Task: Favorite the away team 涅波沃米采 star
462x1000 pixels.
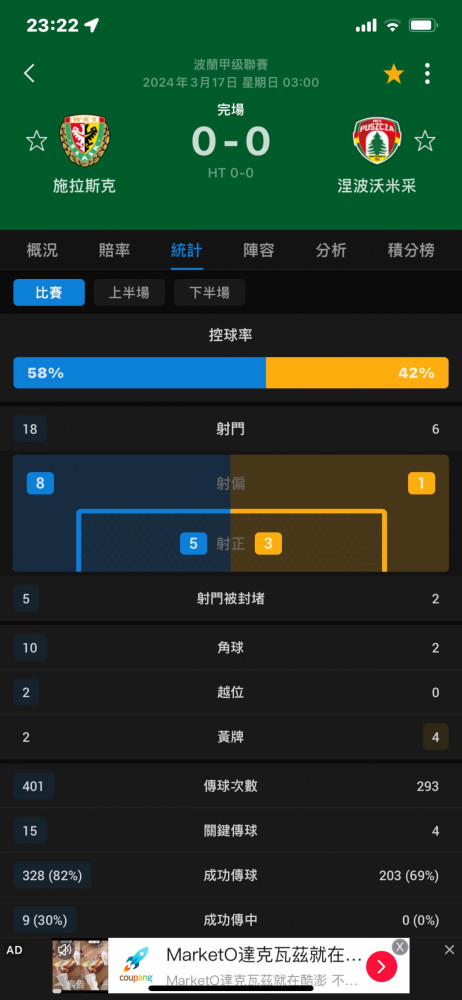Action: (425, 140)
